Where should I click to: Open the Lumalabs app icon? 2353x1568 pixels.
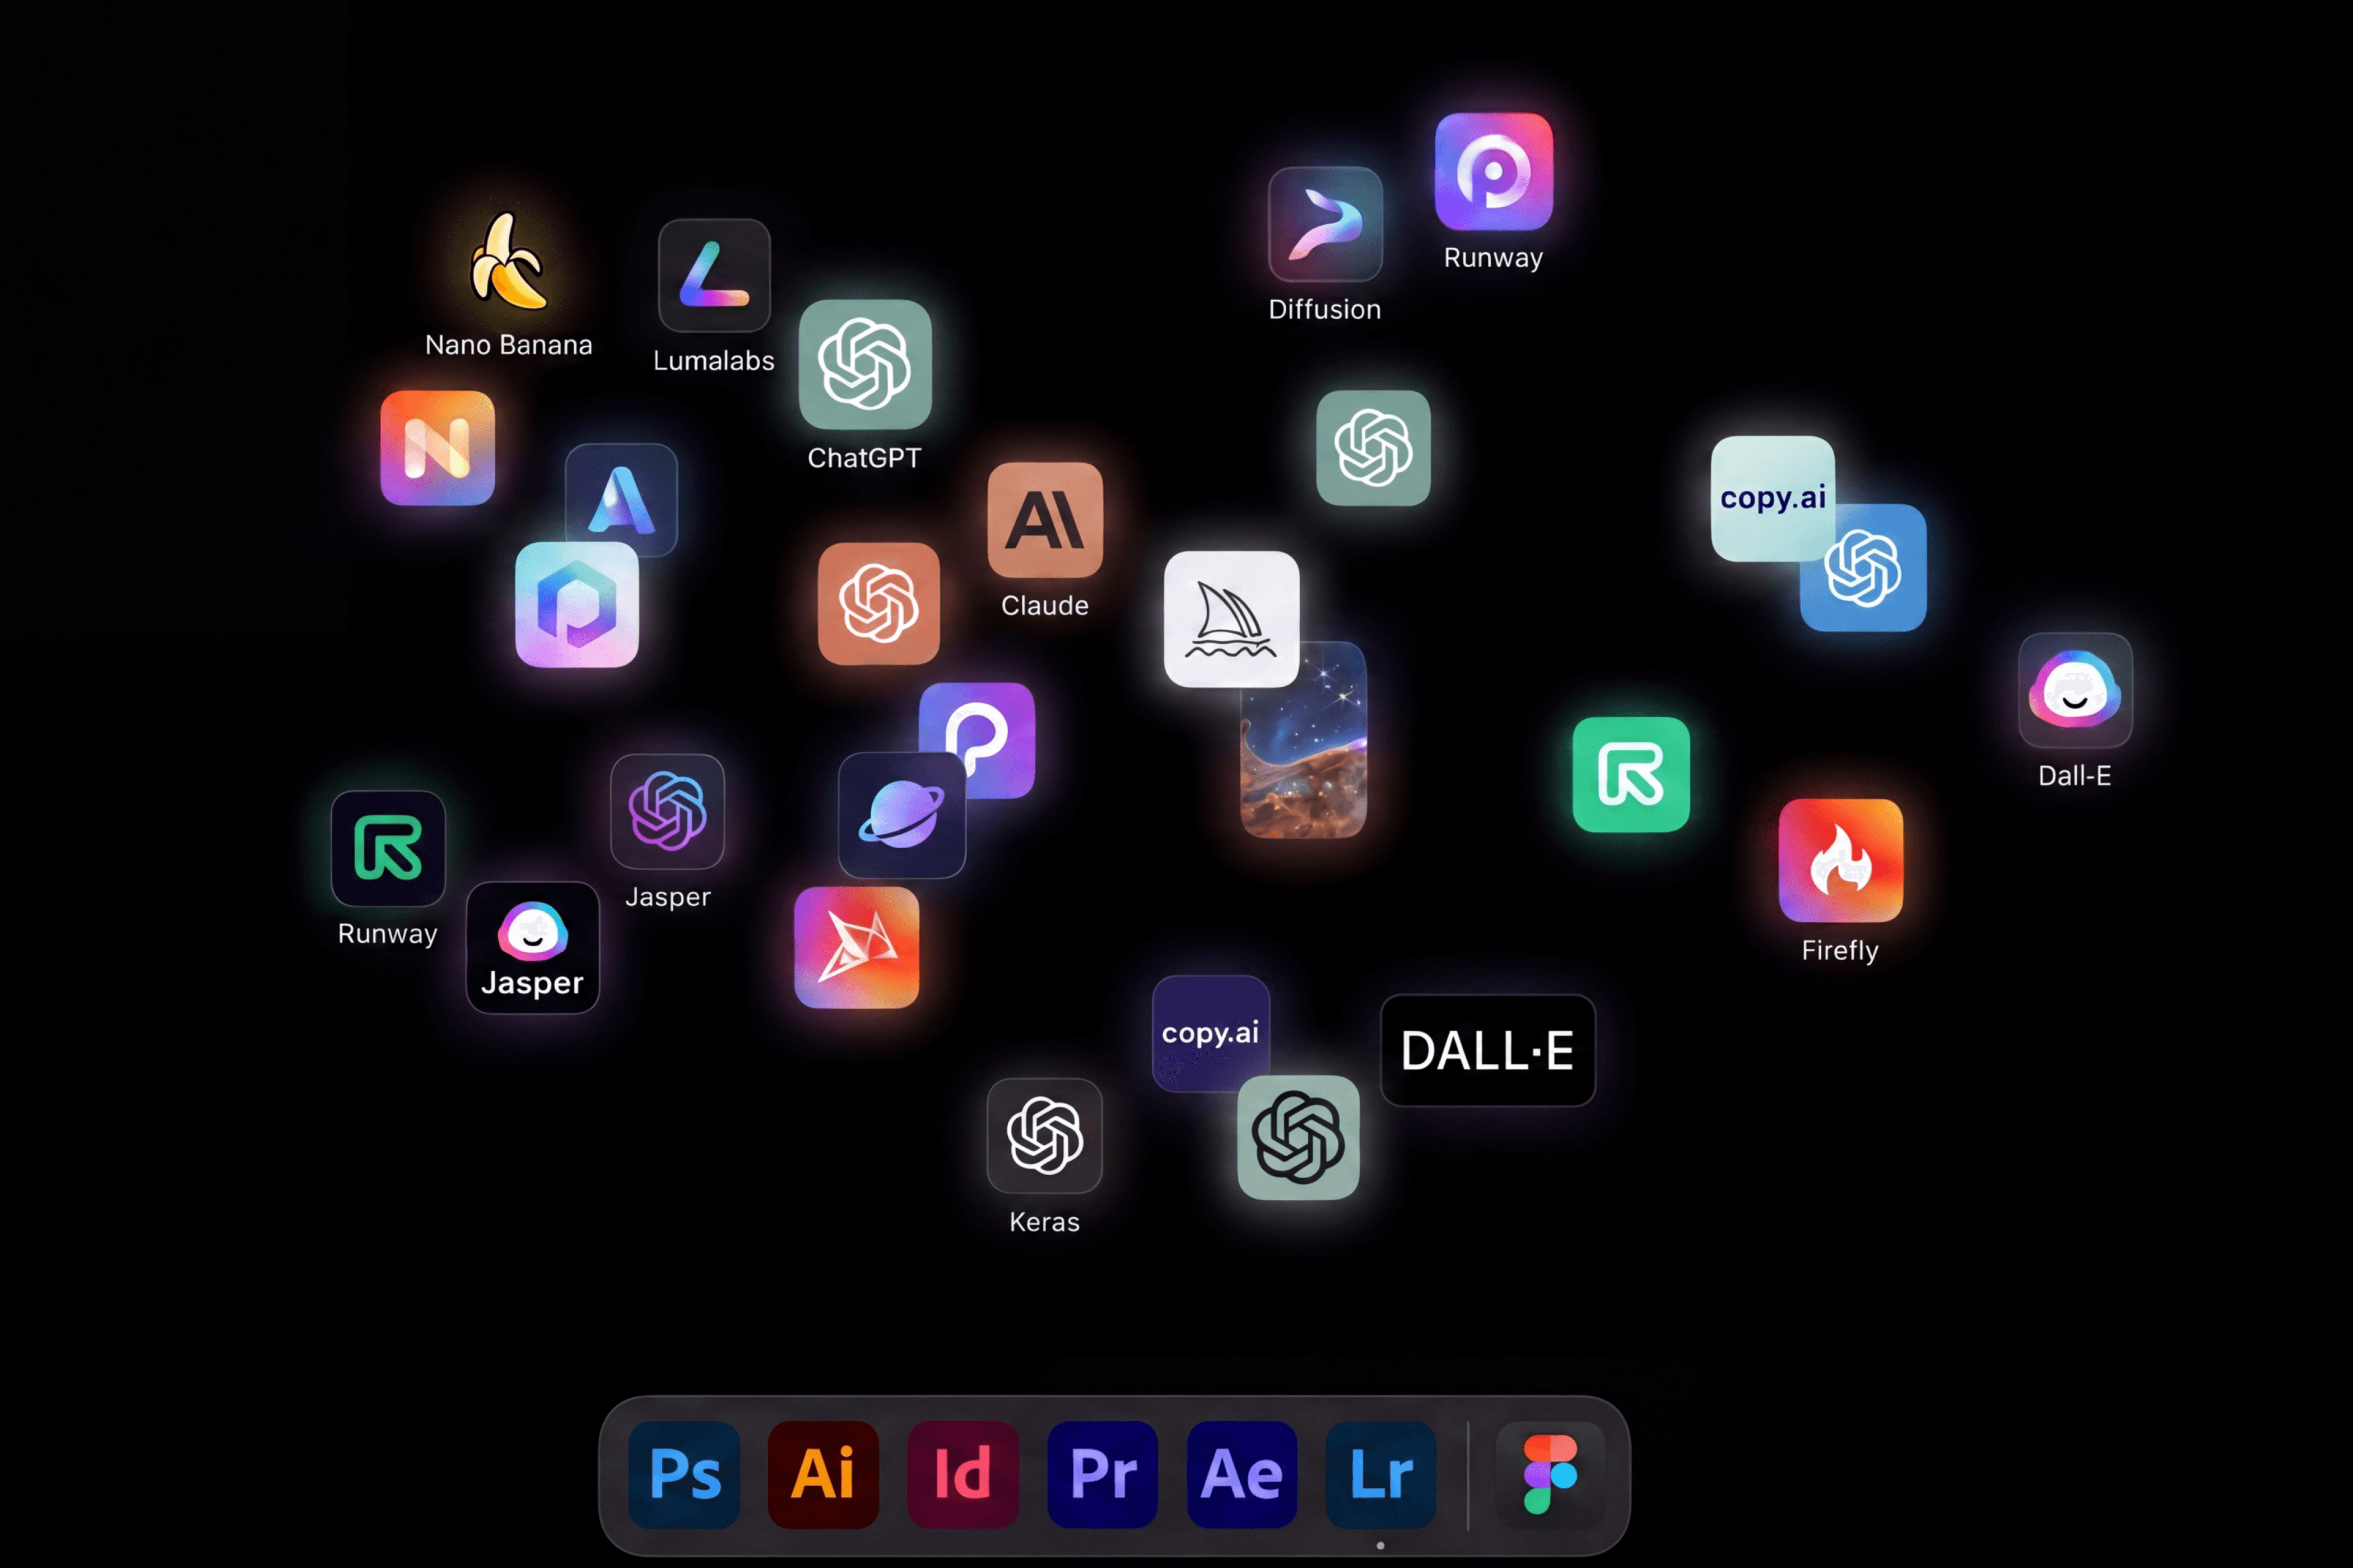click(714, 275)
